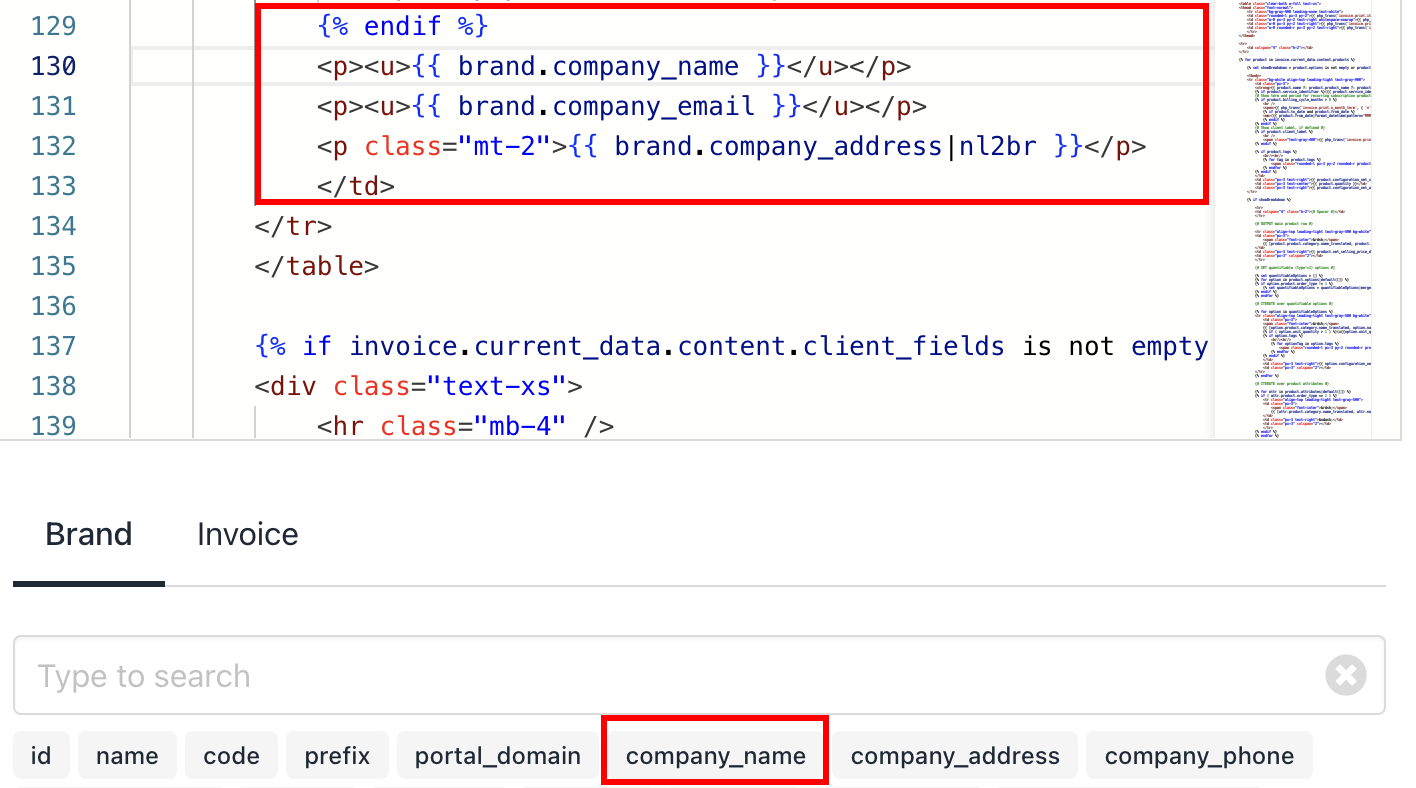Insert the name variable tag

pyautogui.click(x=127, y=755)
